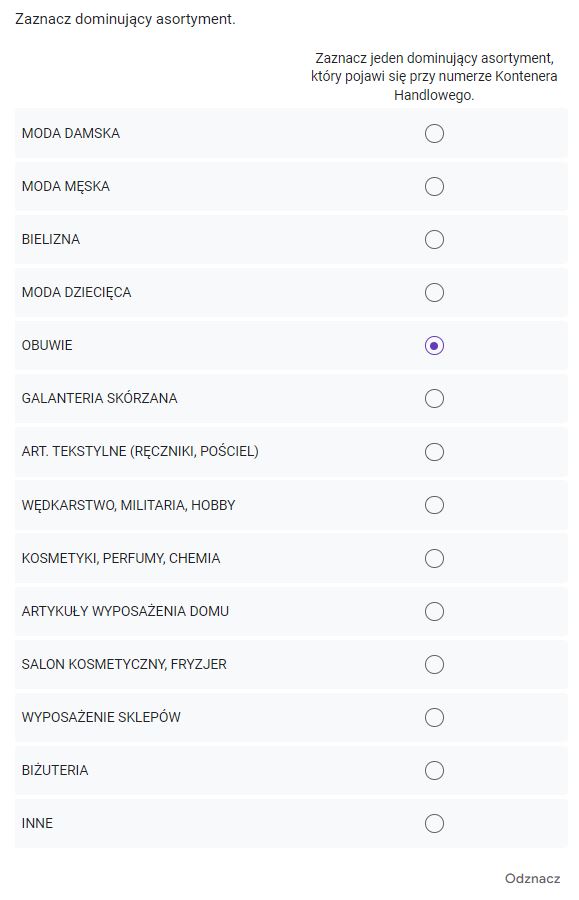Click the MODA DAMSKA row label

[71, 133]
